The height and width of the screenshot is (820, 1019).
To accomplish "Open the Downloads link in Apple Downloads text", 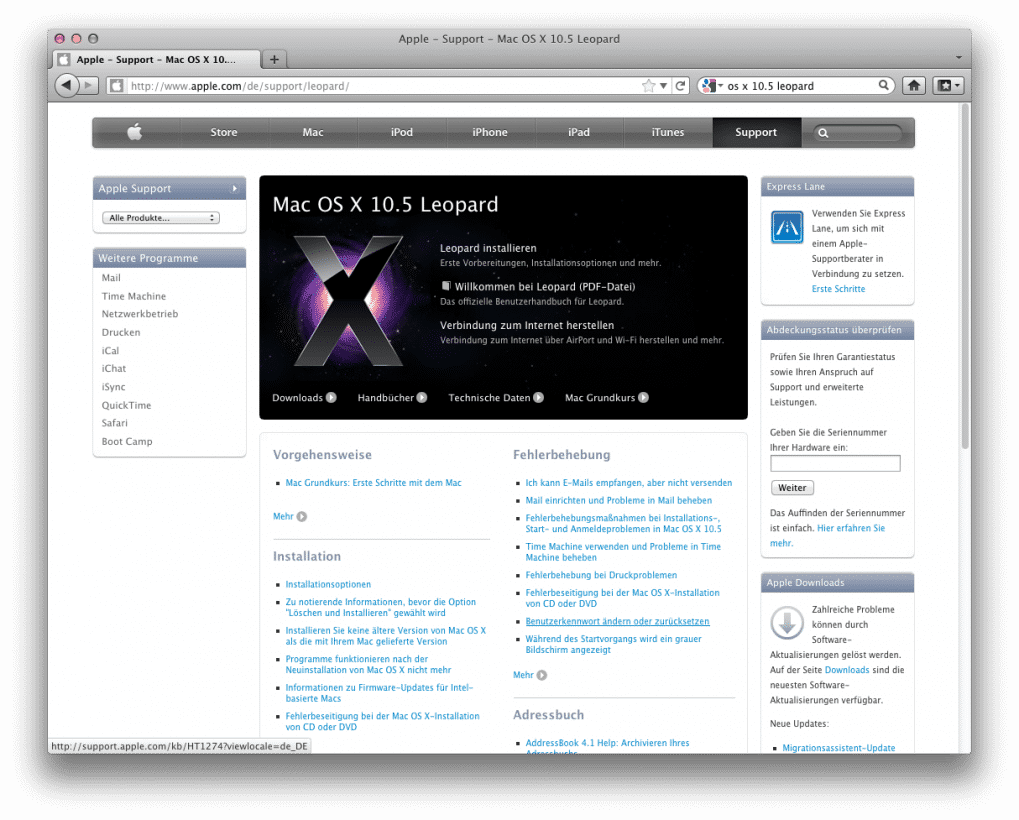I will pos(847,670).
